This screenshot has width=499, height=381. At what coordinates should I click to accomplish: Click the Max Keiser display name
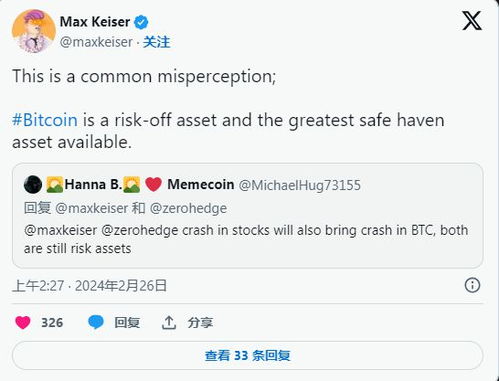point(95,22)
